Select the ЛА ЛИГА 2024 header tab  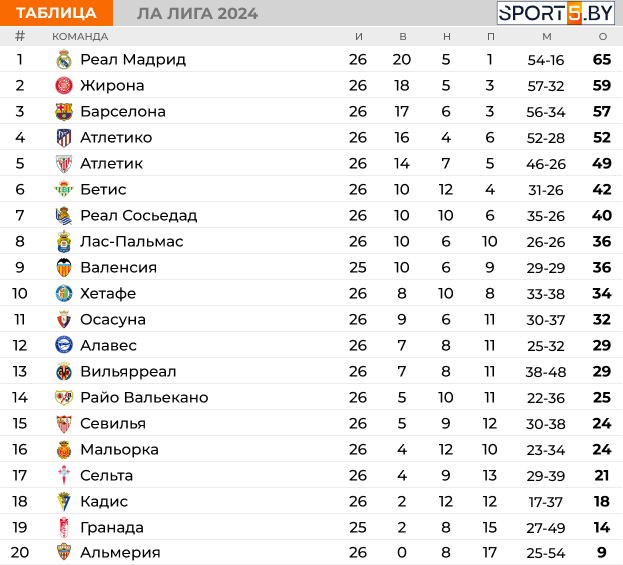point(197,14)
